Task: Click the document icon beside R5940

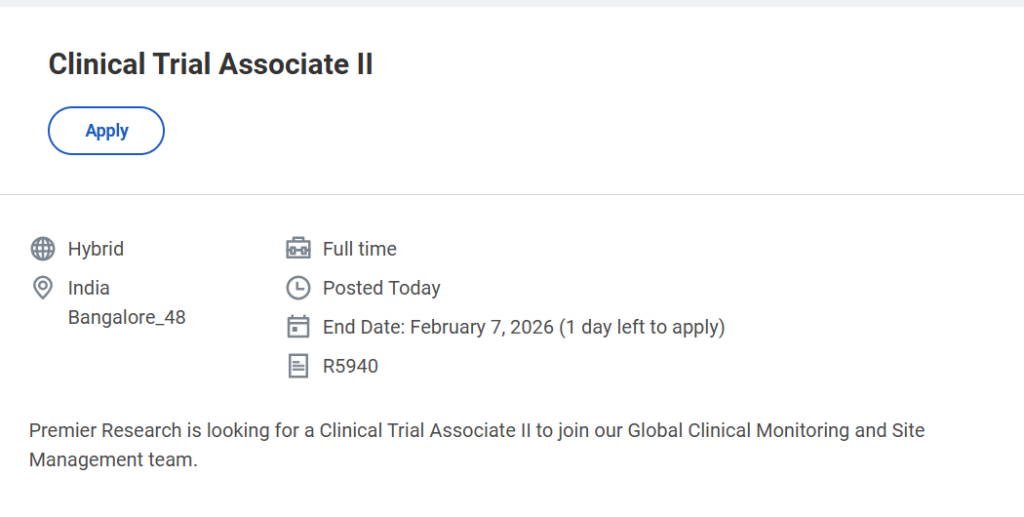Action: coord(298,366)
